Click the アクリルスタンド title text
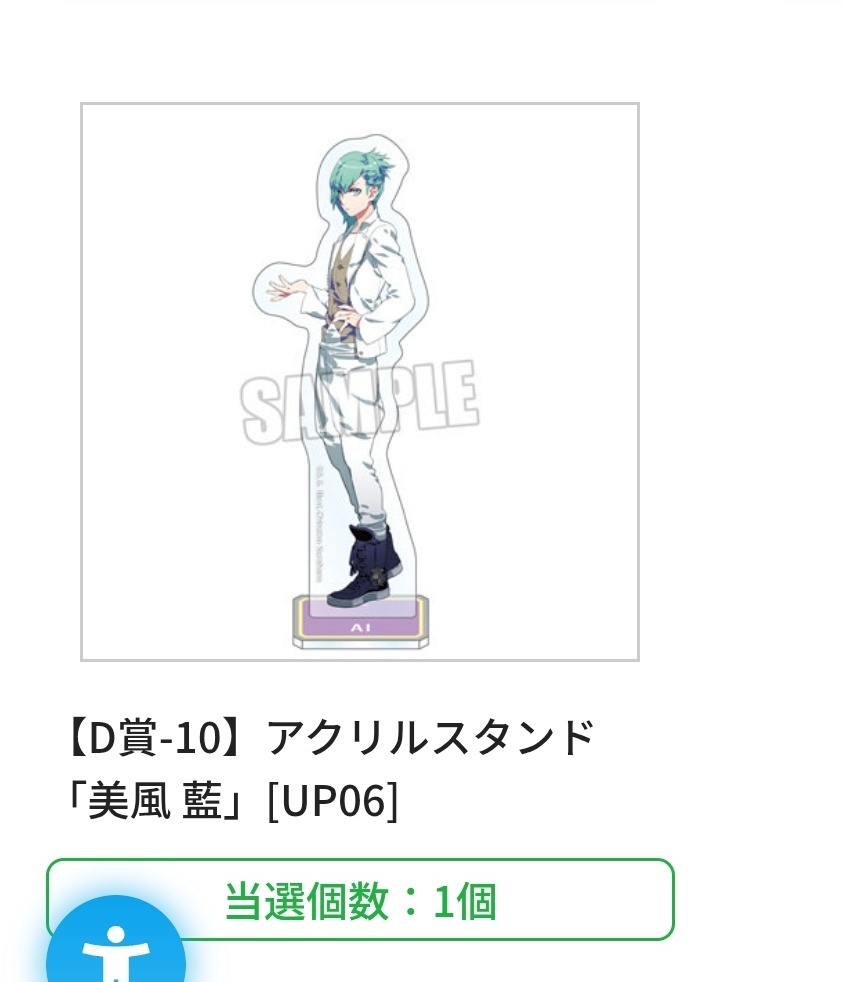 (431, 737)
